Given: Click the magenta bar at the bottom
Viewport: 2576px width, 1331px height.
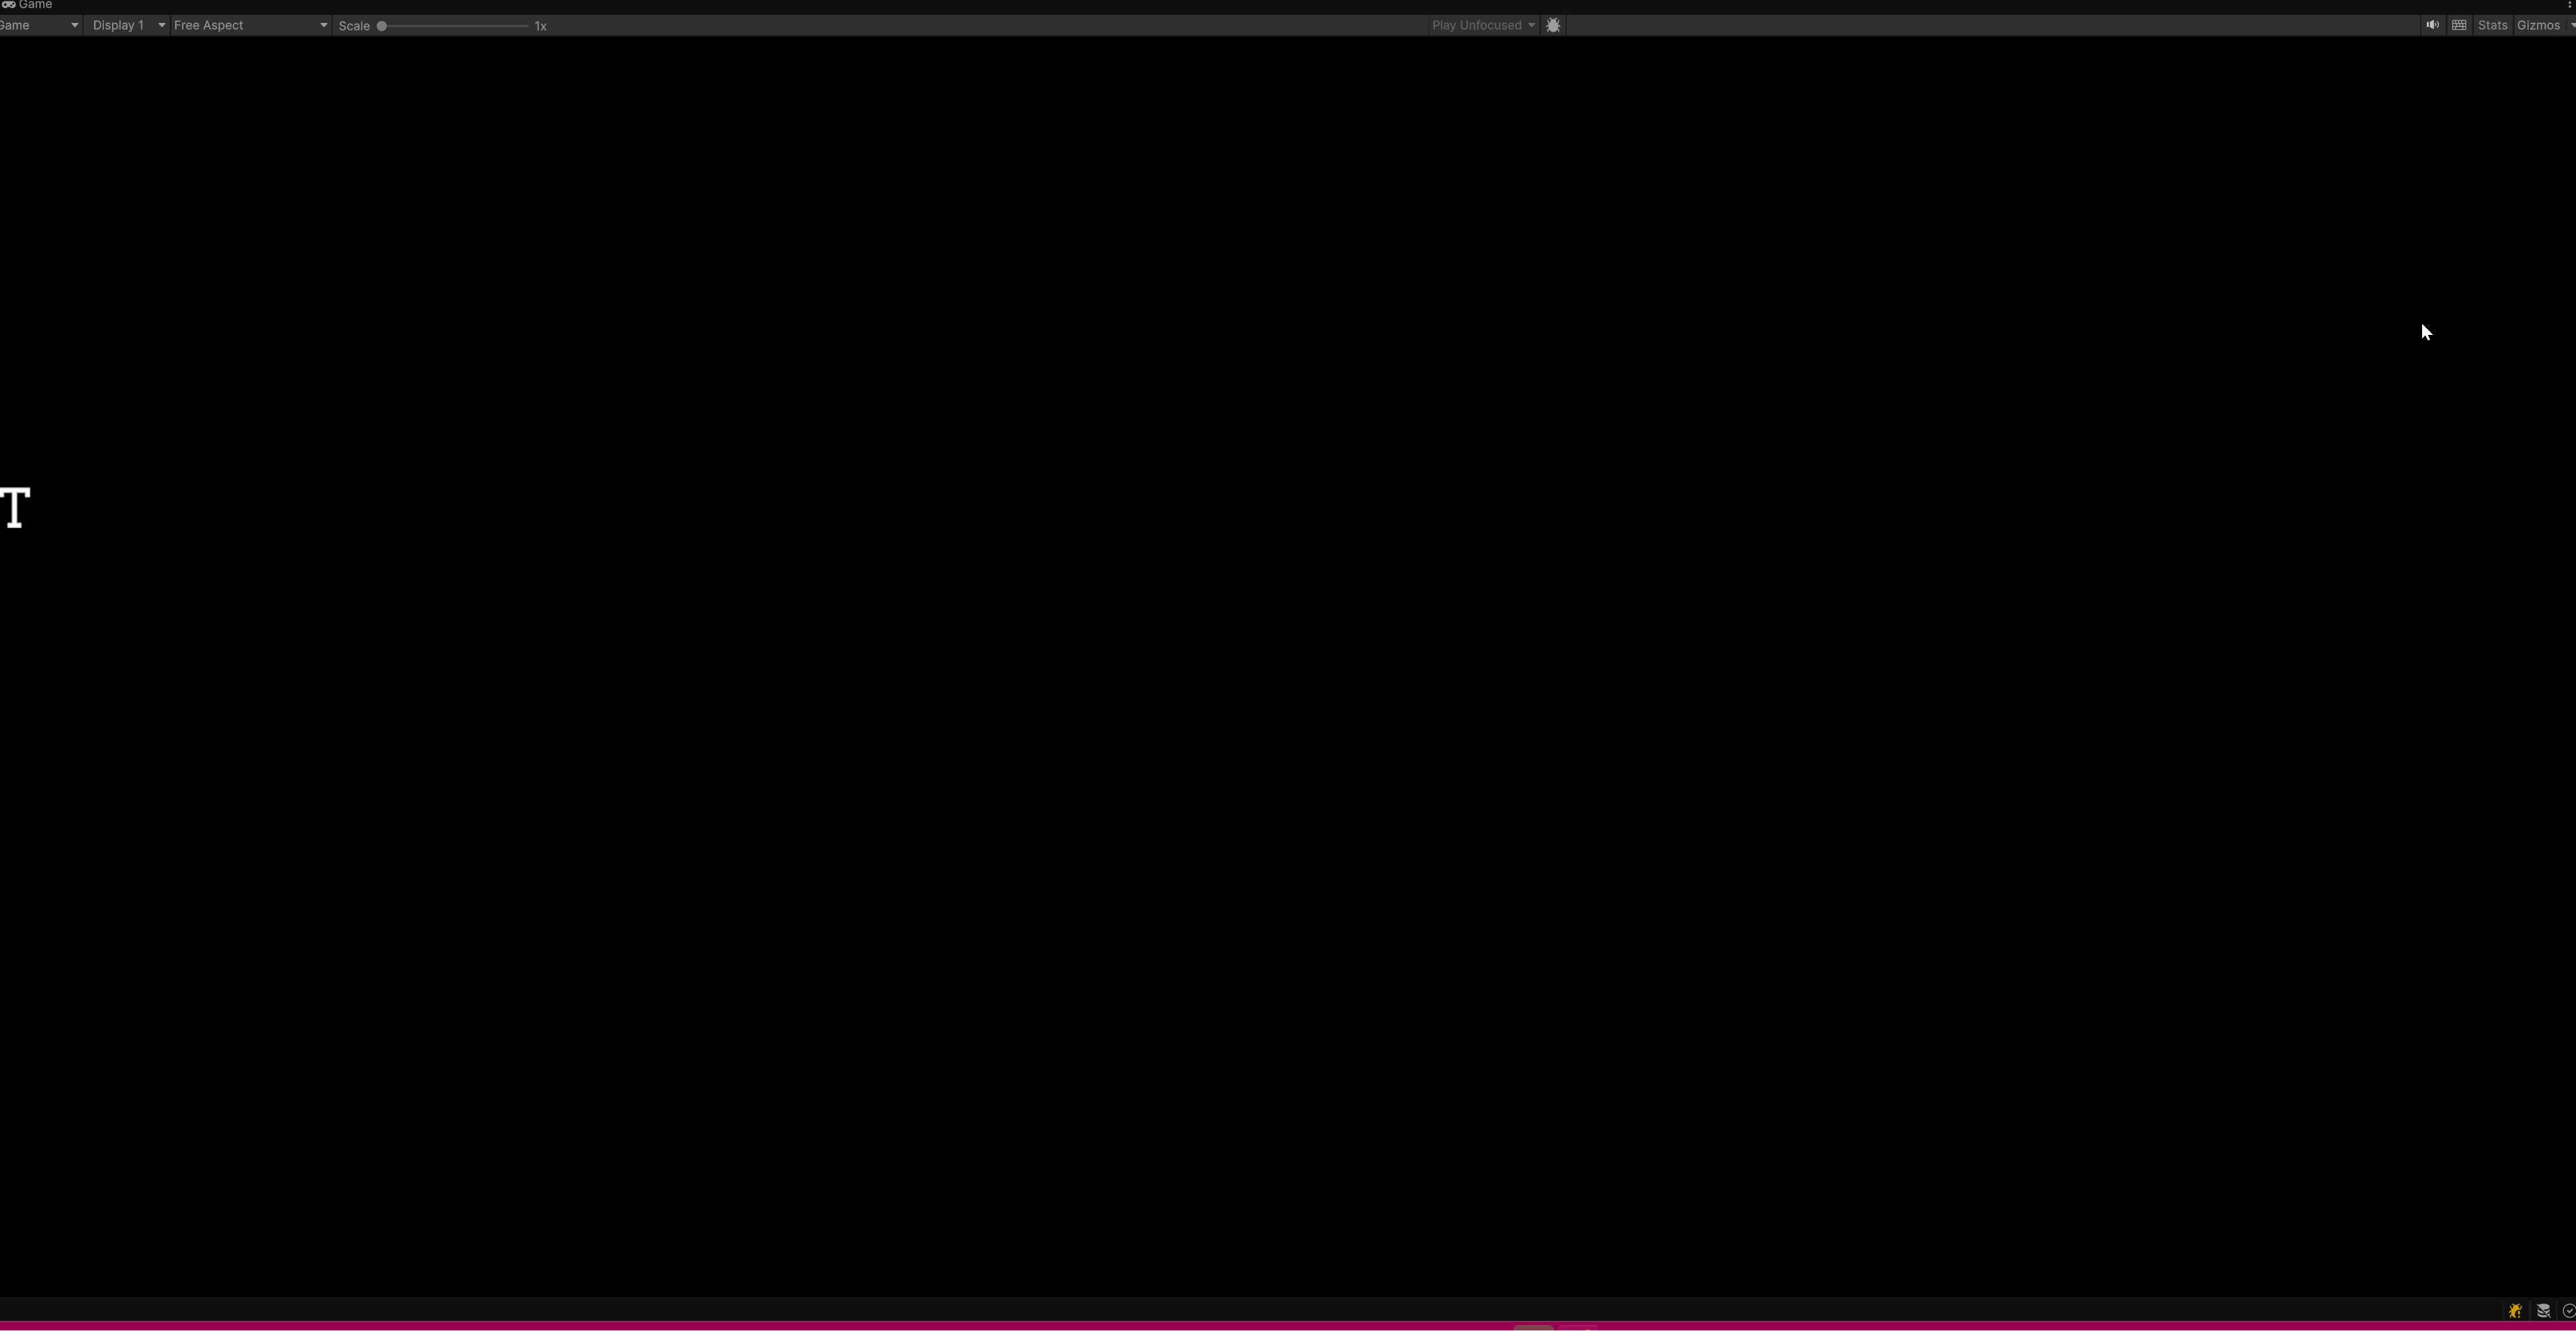Looking at the screenshot, I should (1288, 1326).
